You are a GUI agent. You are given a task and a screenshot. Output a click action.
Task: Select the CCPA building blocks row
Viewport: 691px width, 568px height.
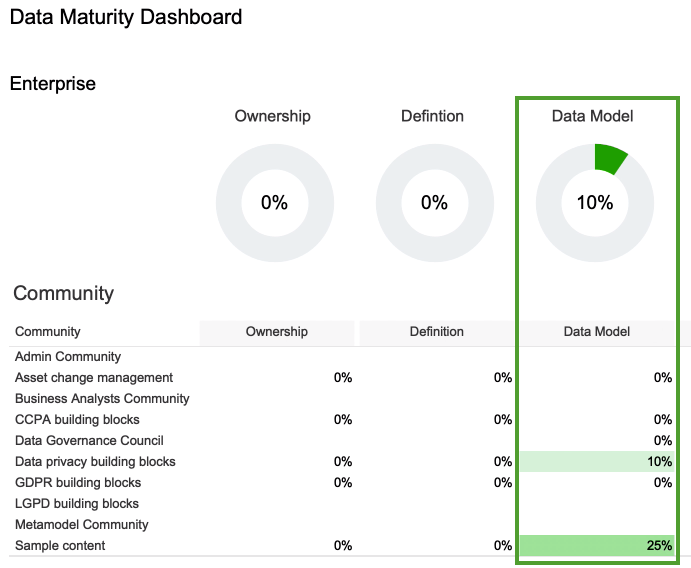77,420
